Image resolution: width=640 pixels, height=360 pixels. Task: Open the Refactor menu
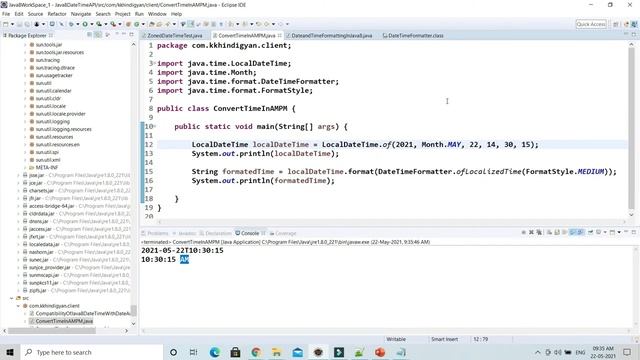[57, 14]
